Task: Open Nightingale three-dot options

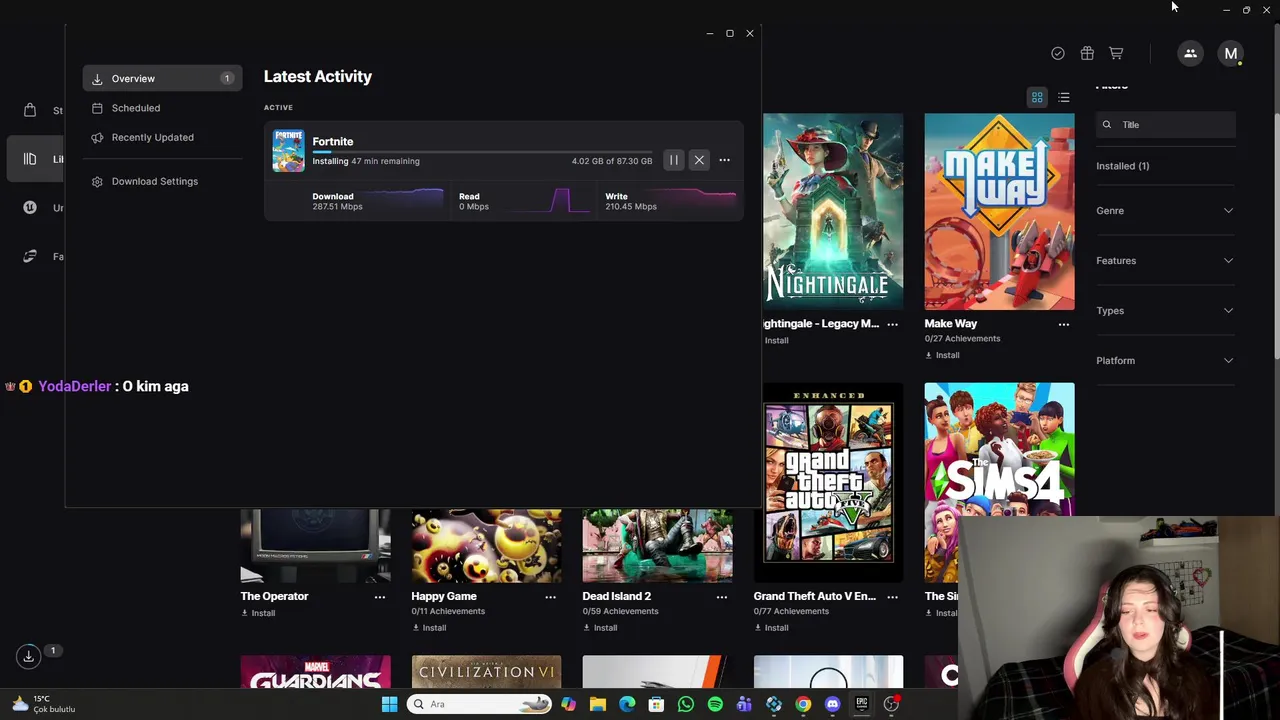Action: click(892, 324)
